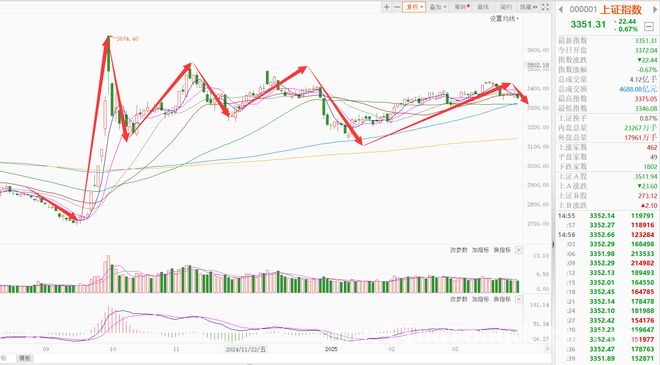Go to previous stock with left arrow
Screen dimensions: 660x365
point(561,9)
